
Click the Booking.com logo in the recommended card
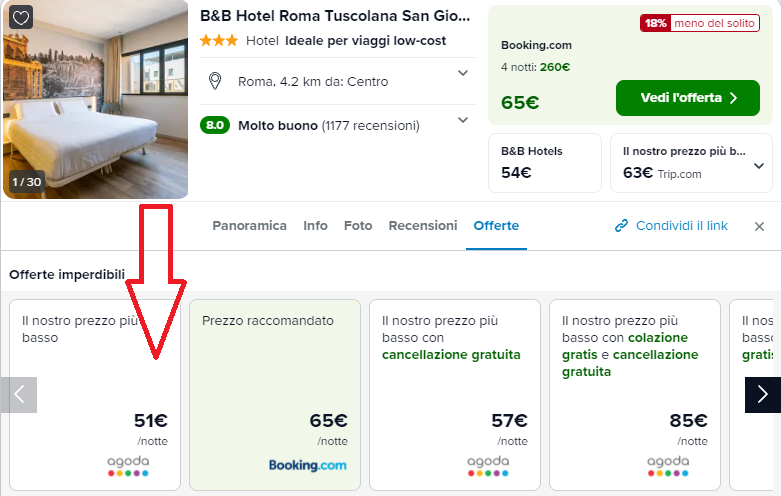308,465
